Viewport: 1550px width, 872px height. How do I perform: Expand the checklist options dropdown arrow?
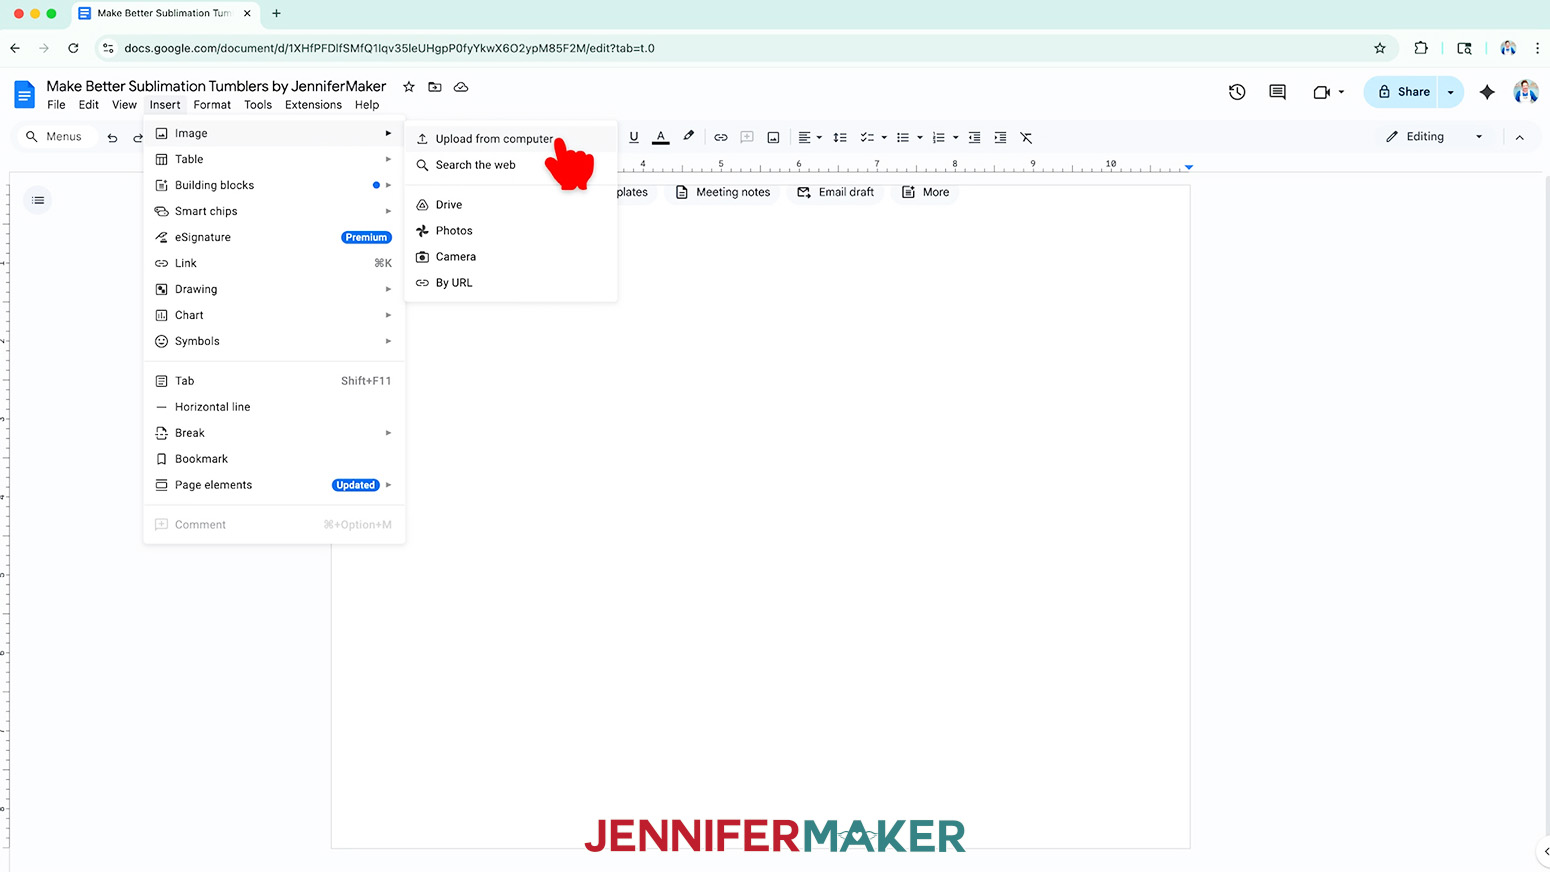tap(884, 137)
